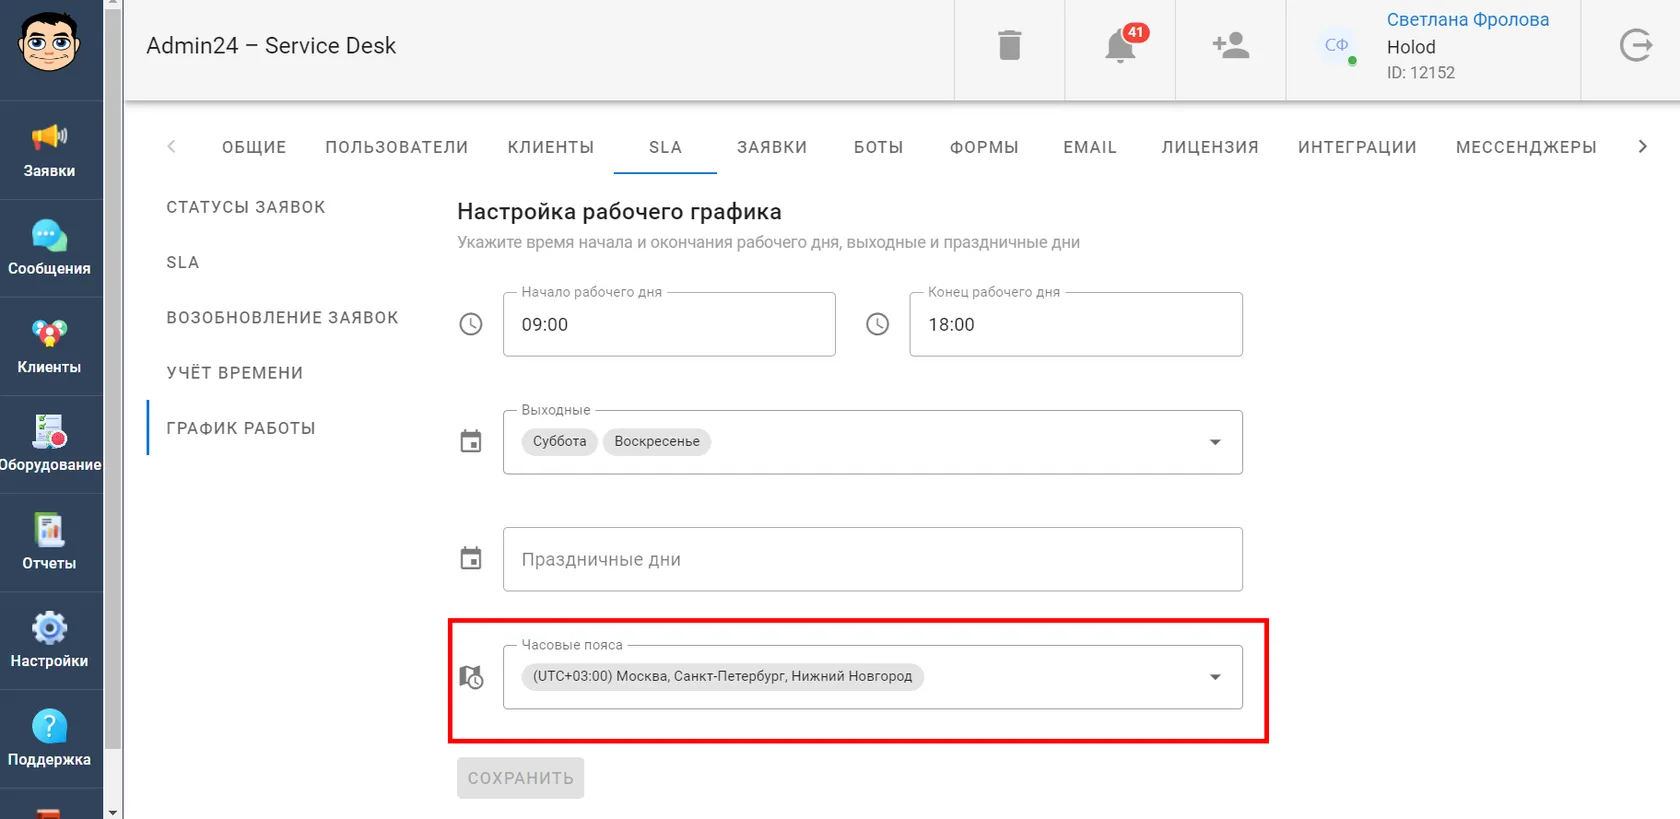Screen dimensions: 1680x819
Task: Select the SLA top tab
Action: 665,147
